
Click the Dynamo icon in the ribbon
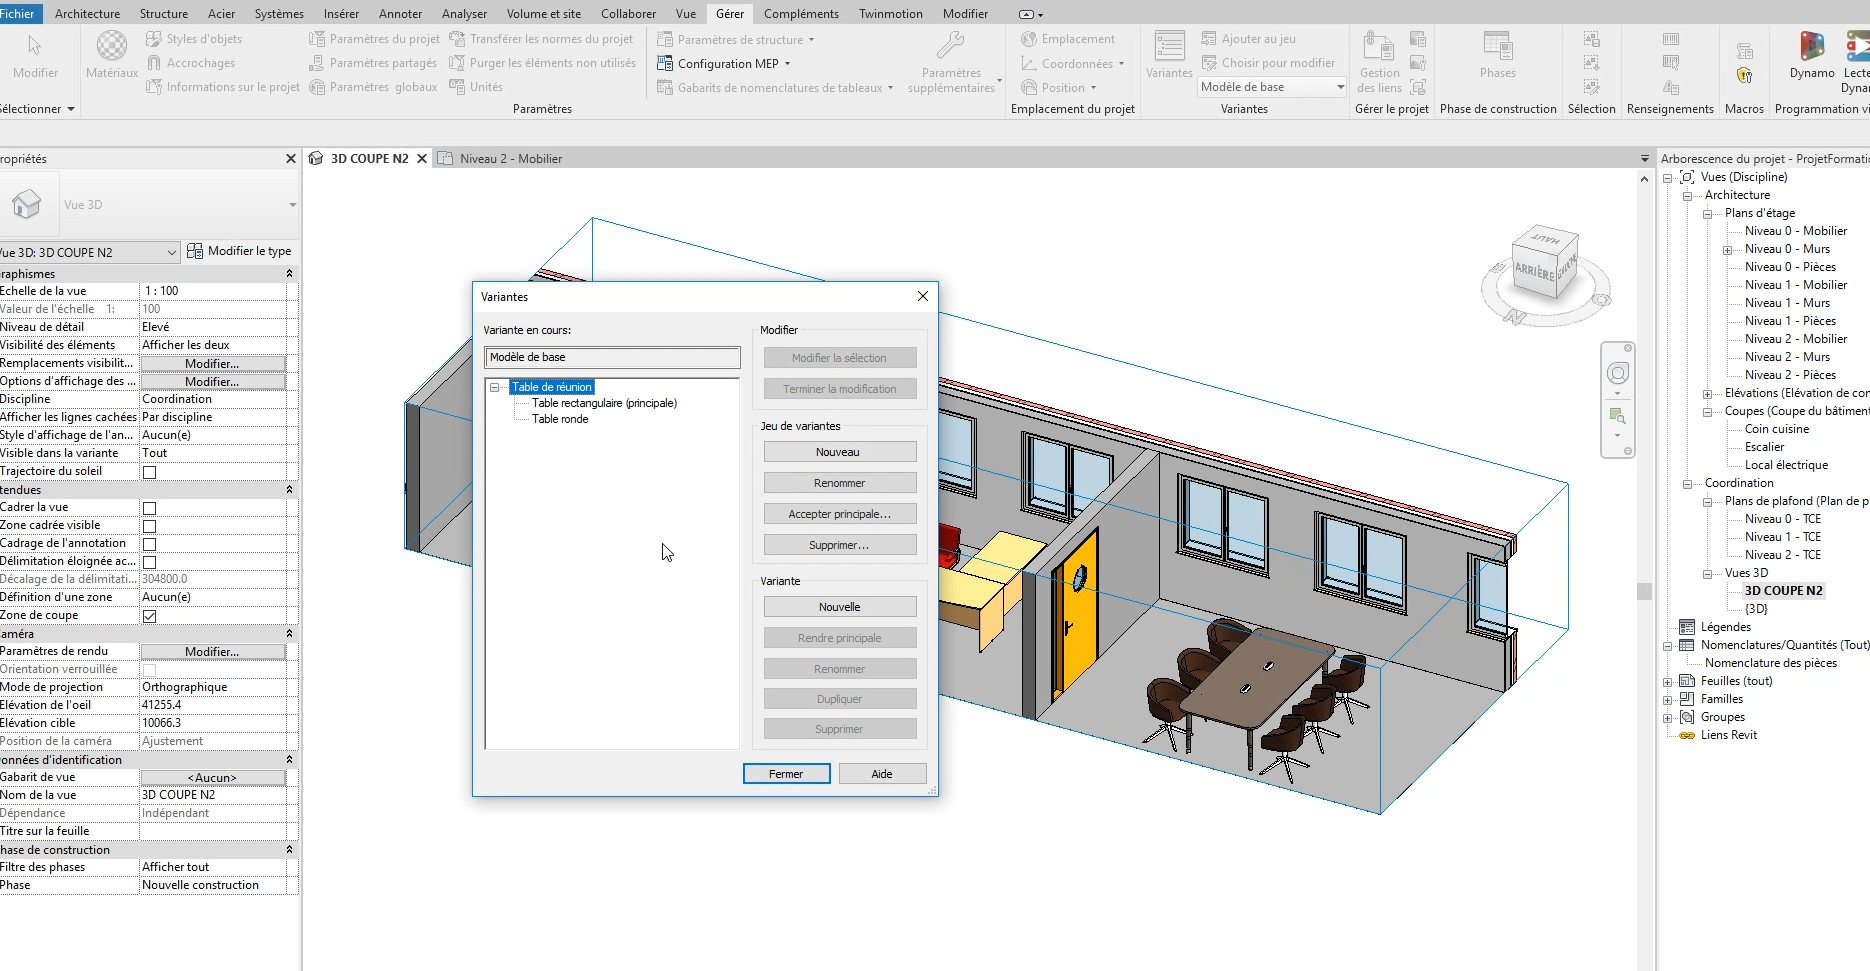tap(1811, 48)
